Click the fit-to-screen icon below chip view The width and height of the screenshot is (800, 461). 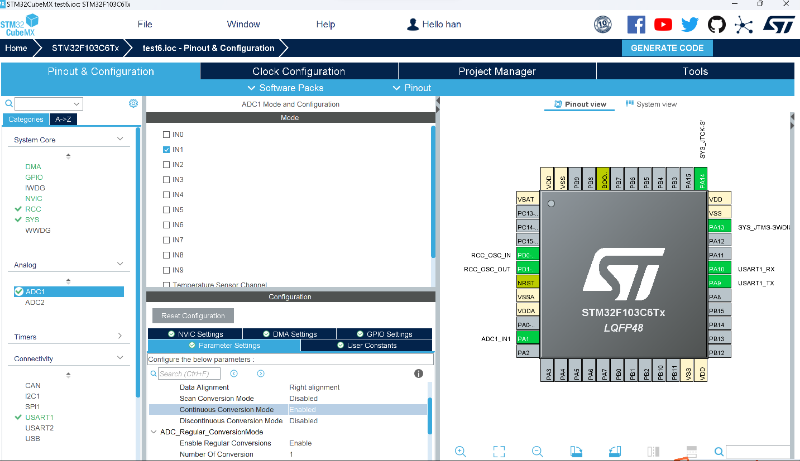(x=499, y=452)
